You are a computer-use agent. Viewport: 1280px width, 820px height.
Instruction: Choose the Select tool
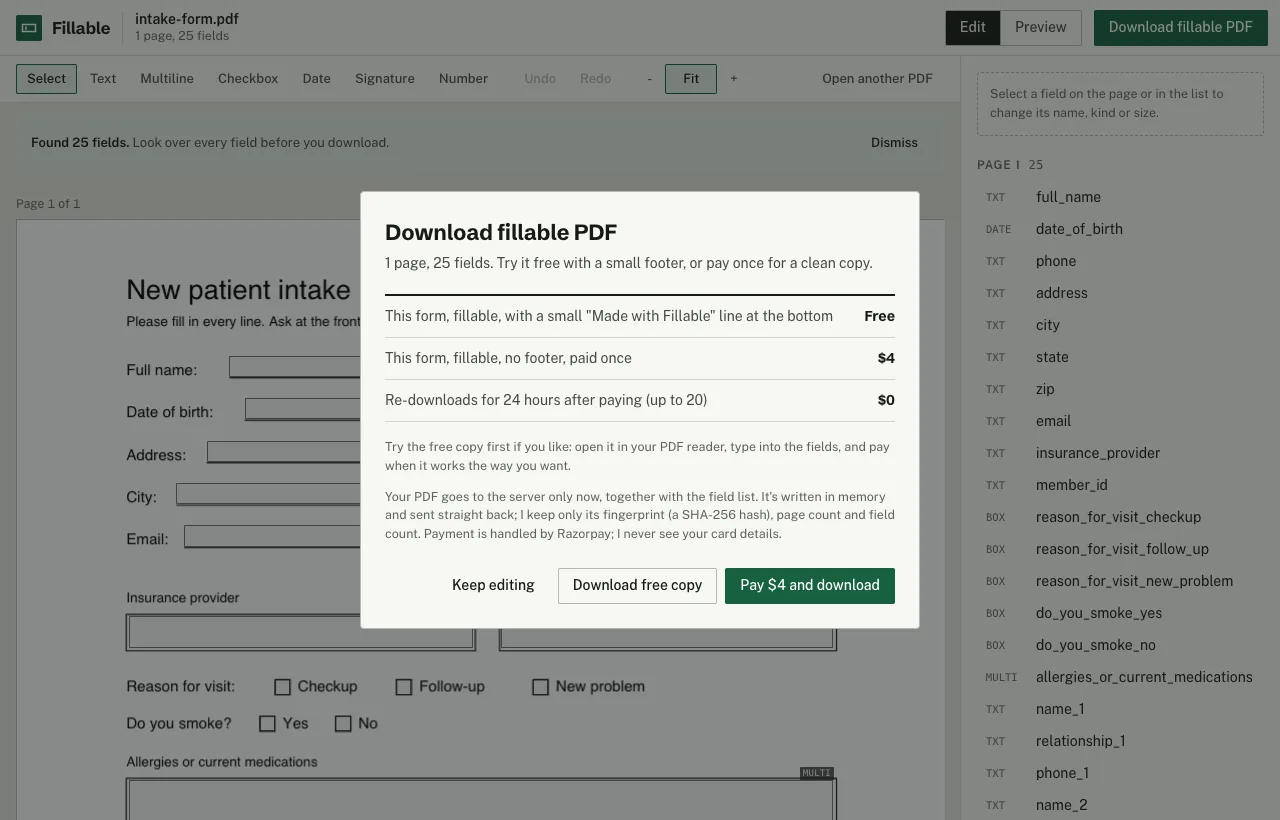tap(47, 79)
